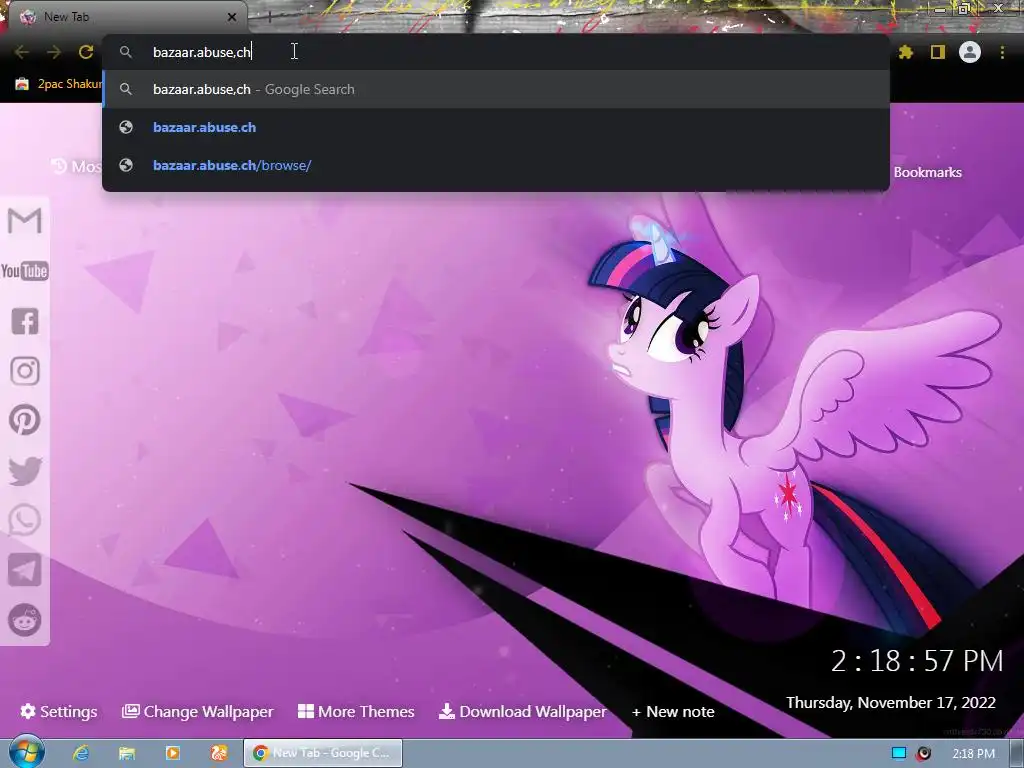Open Instagram shortcut in the sidebar
The height and width of the screenshot is (768, 1024).
(25, 371)
